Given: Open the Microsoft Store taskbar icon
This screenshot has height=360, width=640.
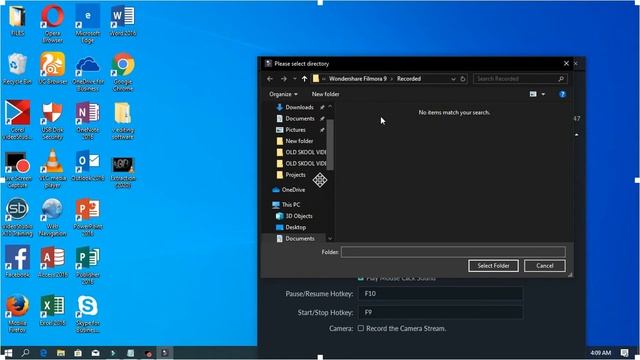Looking at the screenshot, I should click(78, 353).
